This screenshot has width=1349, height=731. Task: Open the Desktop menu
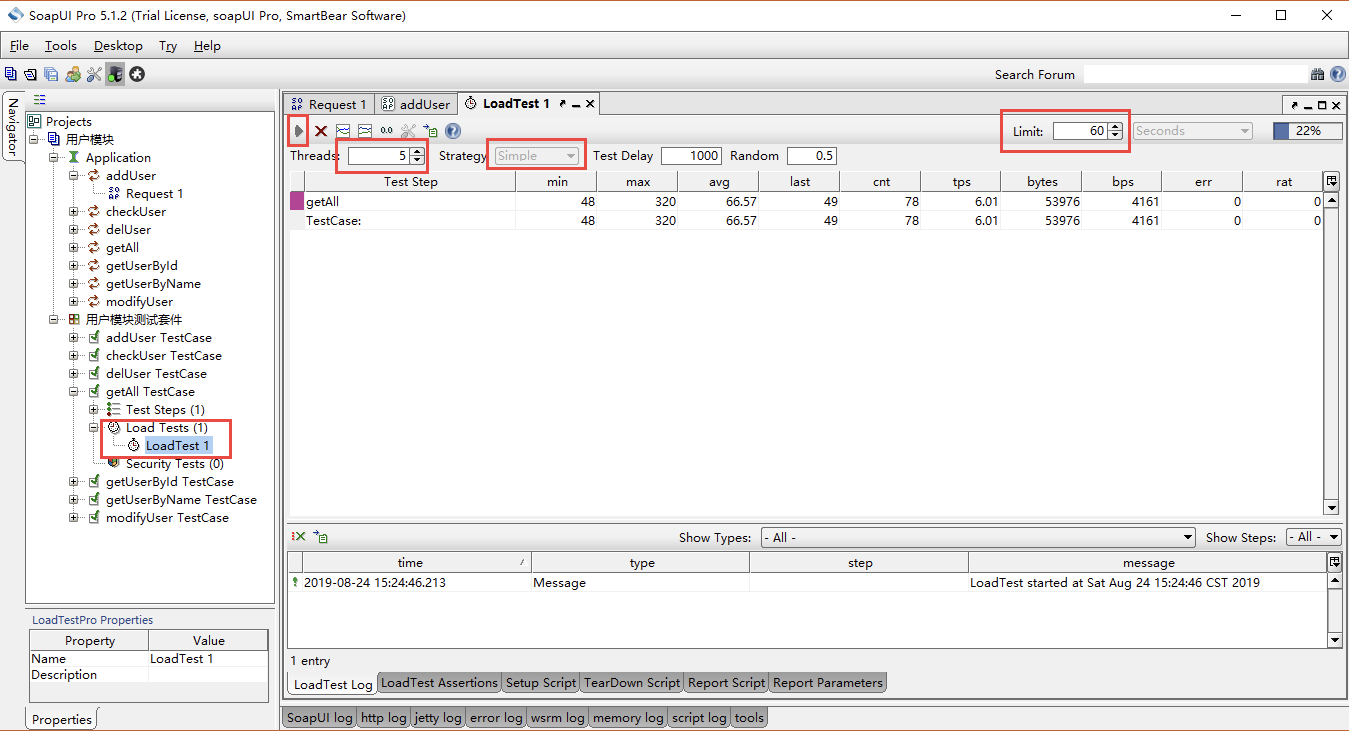point(118,45)
